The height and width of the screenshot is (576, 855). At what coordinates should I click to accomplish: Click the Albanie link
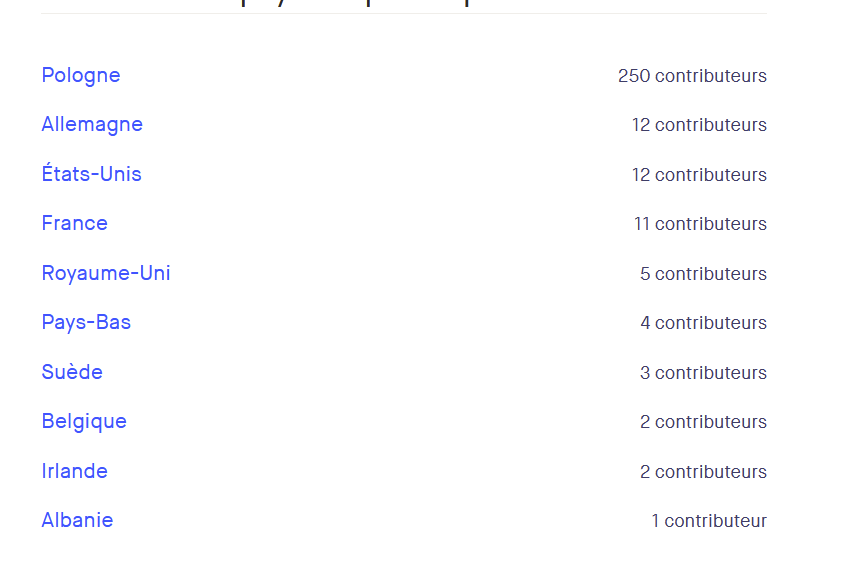coord(77,520)
